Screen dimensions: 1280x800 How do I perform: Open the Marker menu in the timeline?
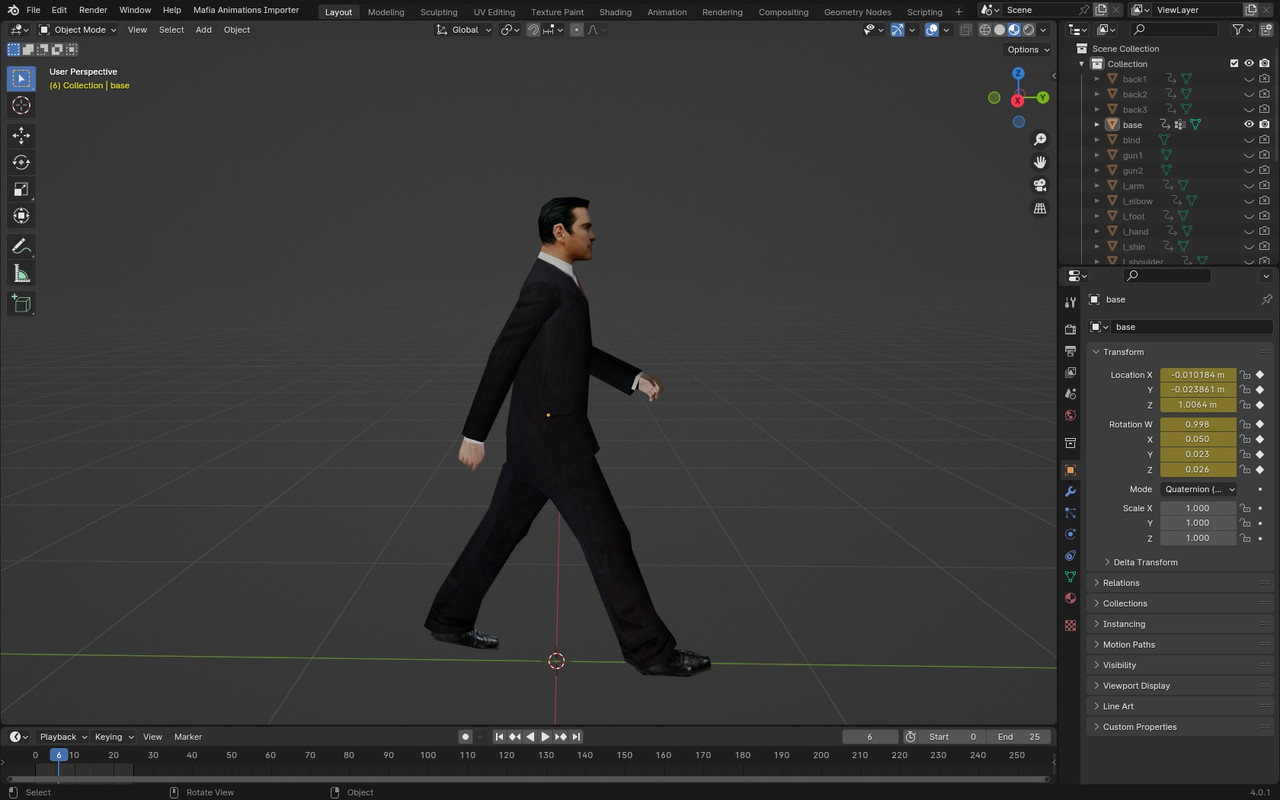point(188,737)
